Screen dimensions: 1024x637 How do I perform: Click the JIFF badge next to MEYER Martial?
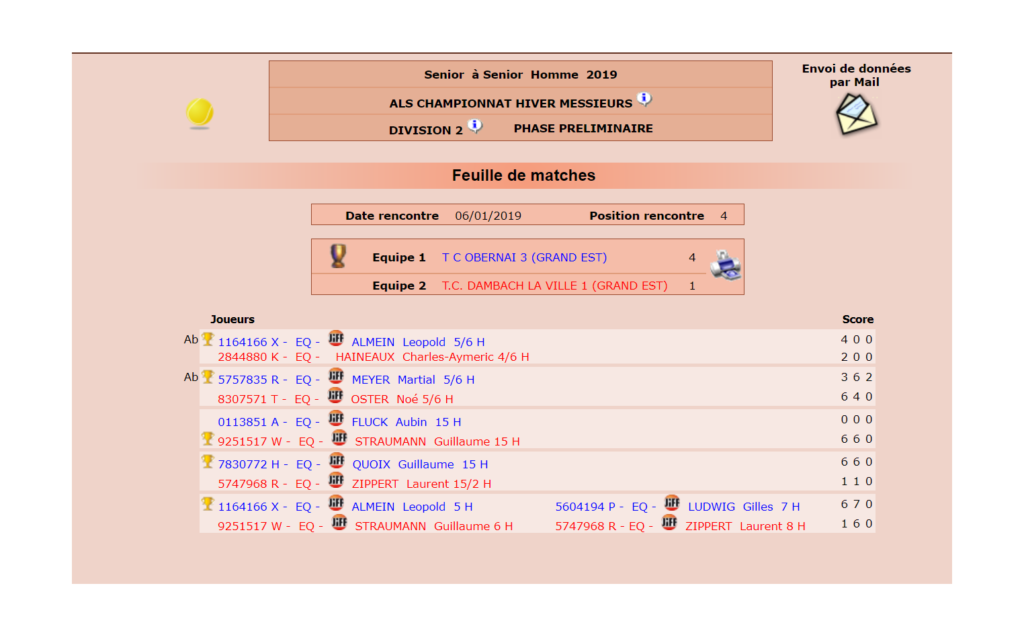coord(336,376)
